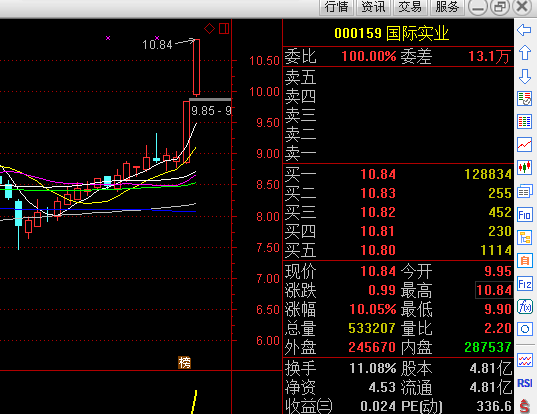The image size is (537, 414).
Task: Toggle the red diamond marker above chart
Action: coord(209,28)
